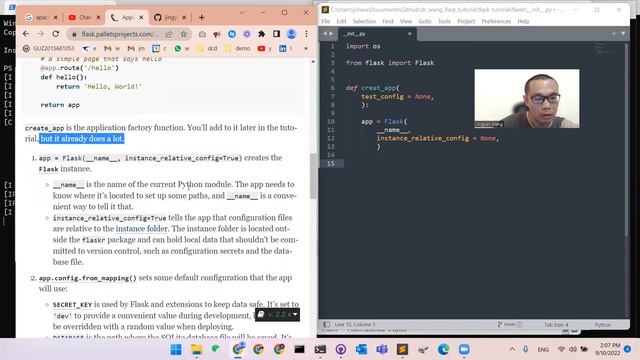The width and height of the screenshot is (640, 360).
Task: Close the Google 'apac' tab
Action: click(x=56, y=18)
